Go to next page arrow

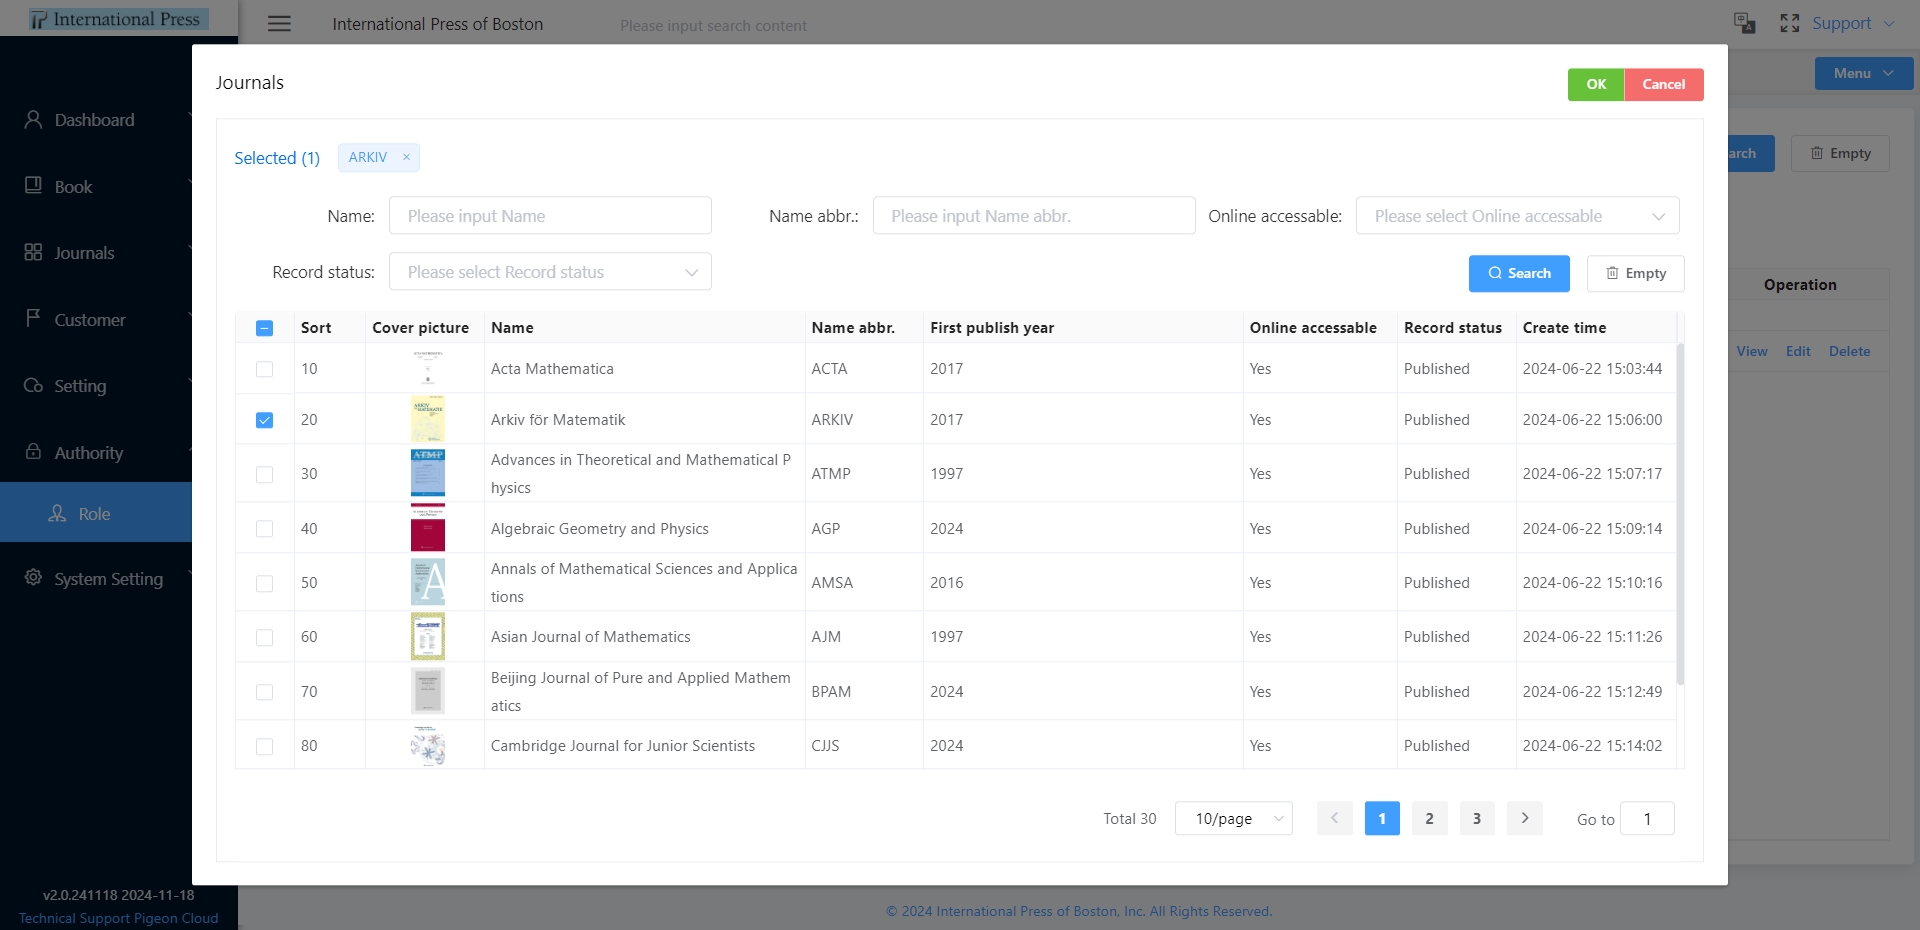[x=1525, y=818]
